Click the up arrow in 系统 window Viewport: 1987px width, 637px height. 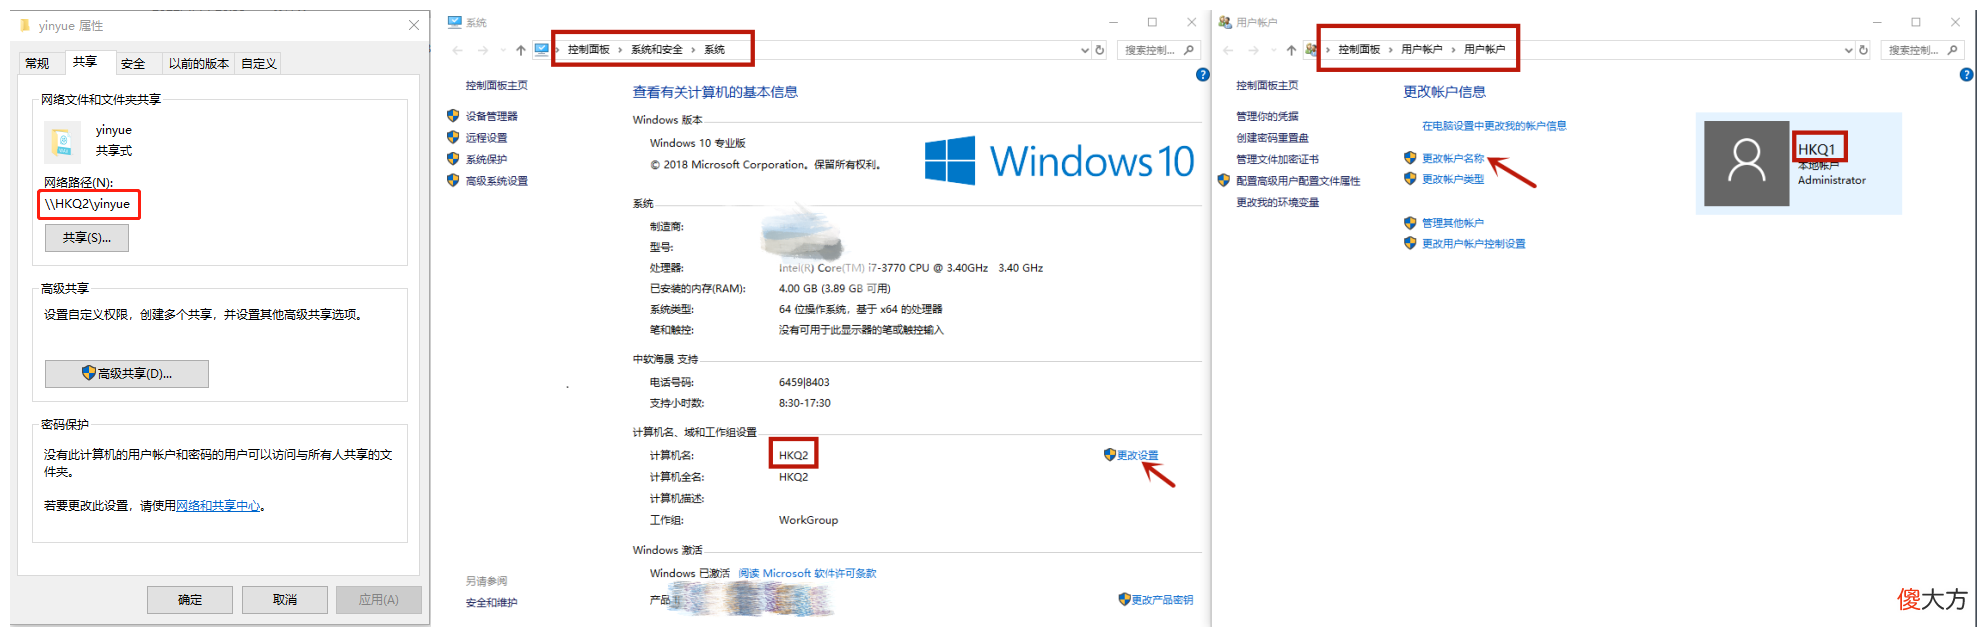click(521, 50)
